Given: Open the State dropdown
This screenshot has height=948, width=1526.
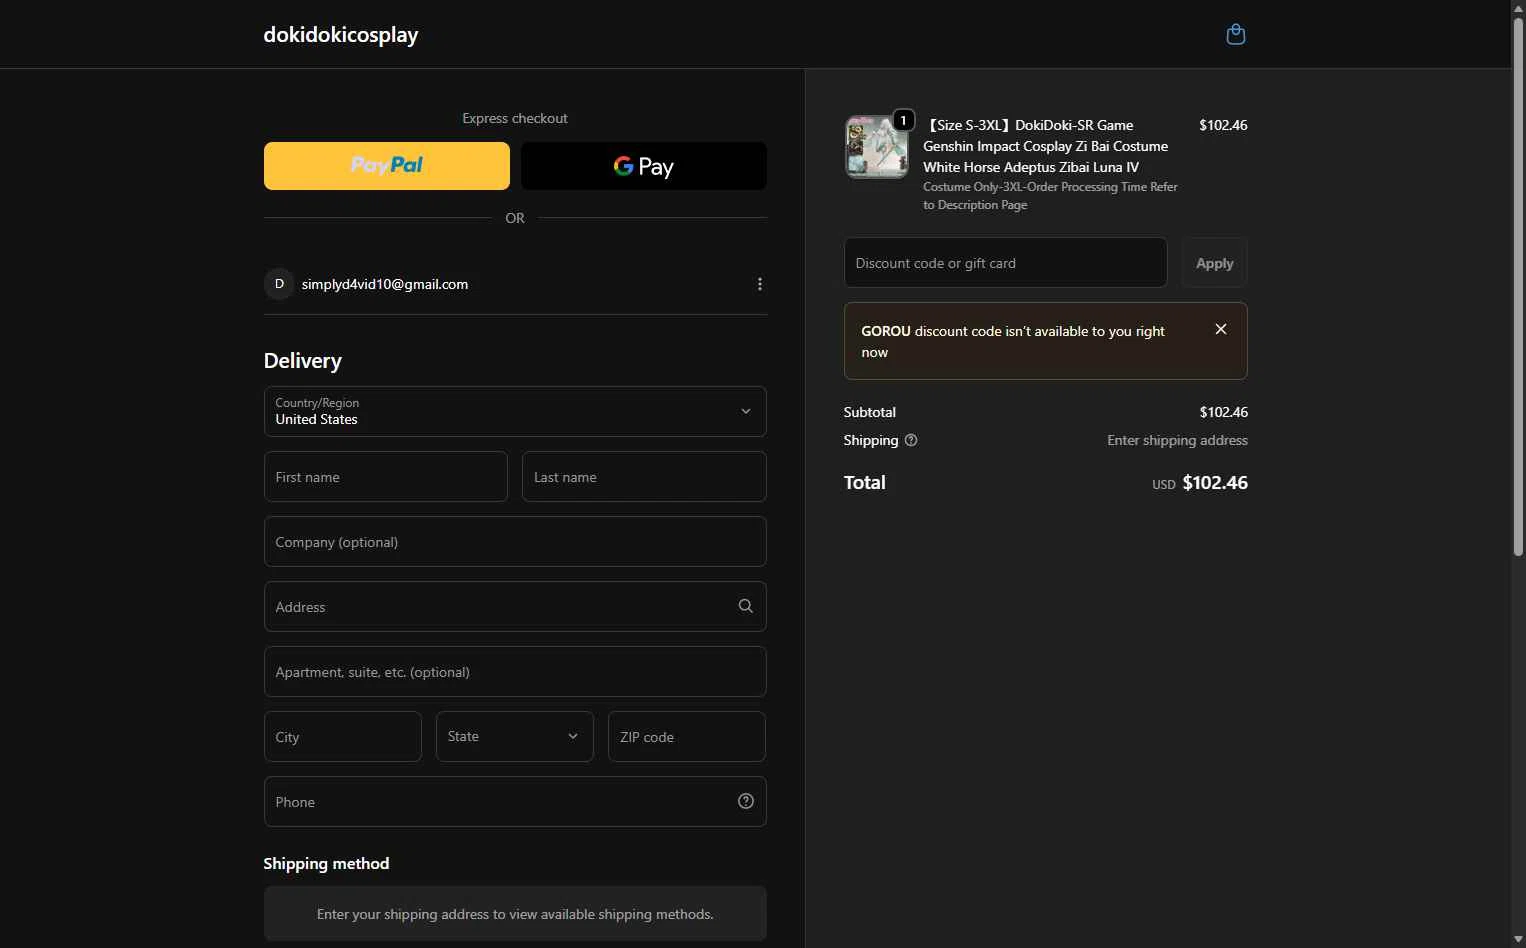Looking at the screenshot, I should (x=515, y=736).
